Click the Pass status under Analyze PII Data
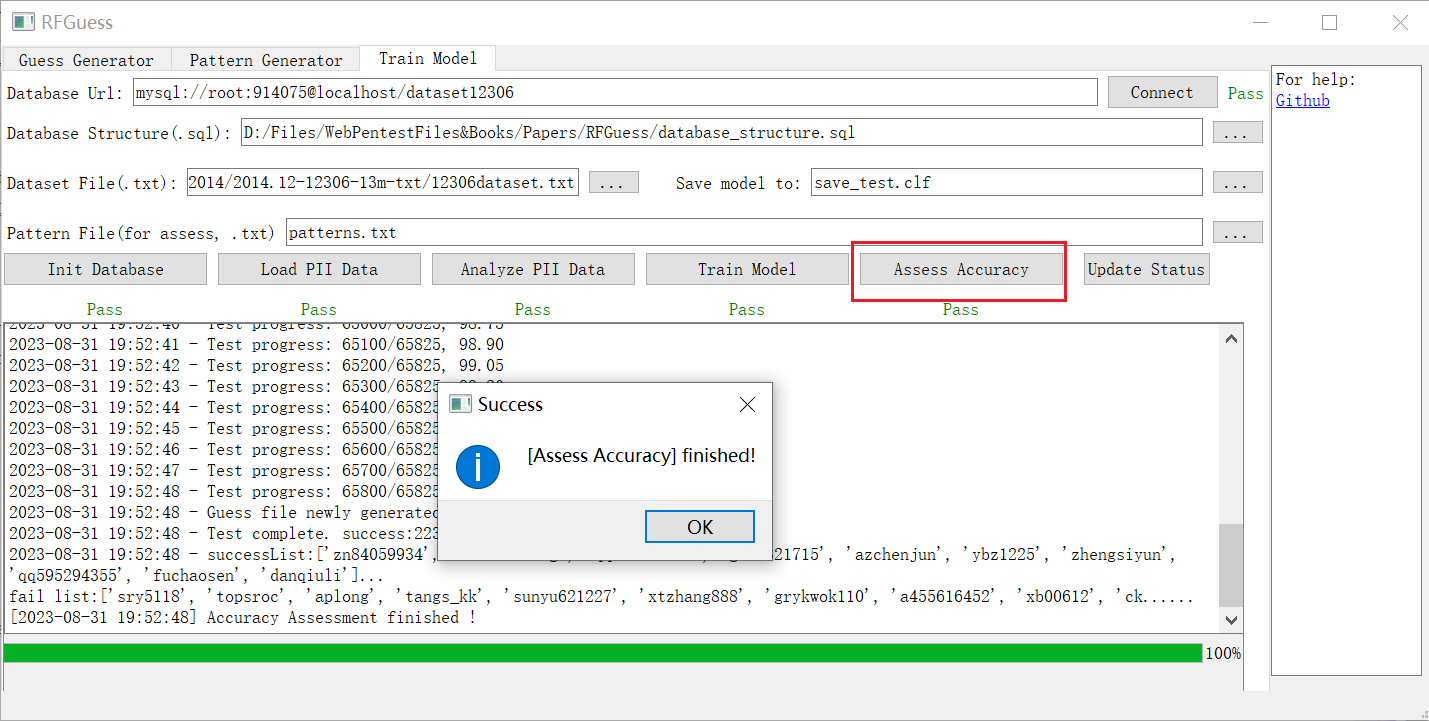1429x721 pixels. 533,310
